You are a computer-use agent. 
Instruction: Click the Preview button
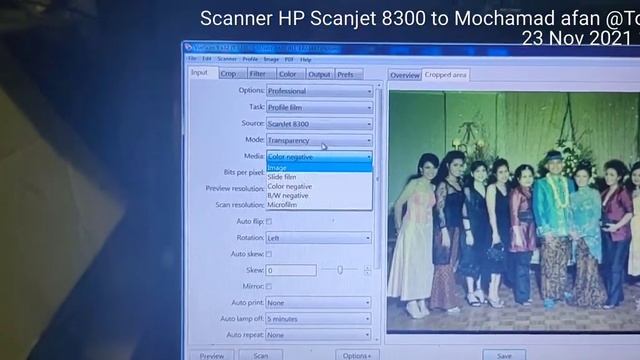pyautogui.click(x=212, y=355)
